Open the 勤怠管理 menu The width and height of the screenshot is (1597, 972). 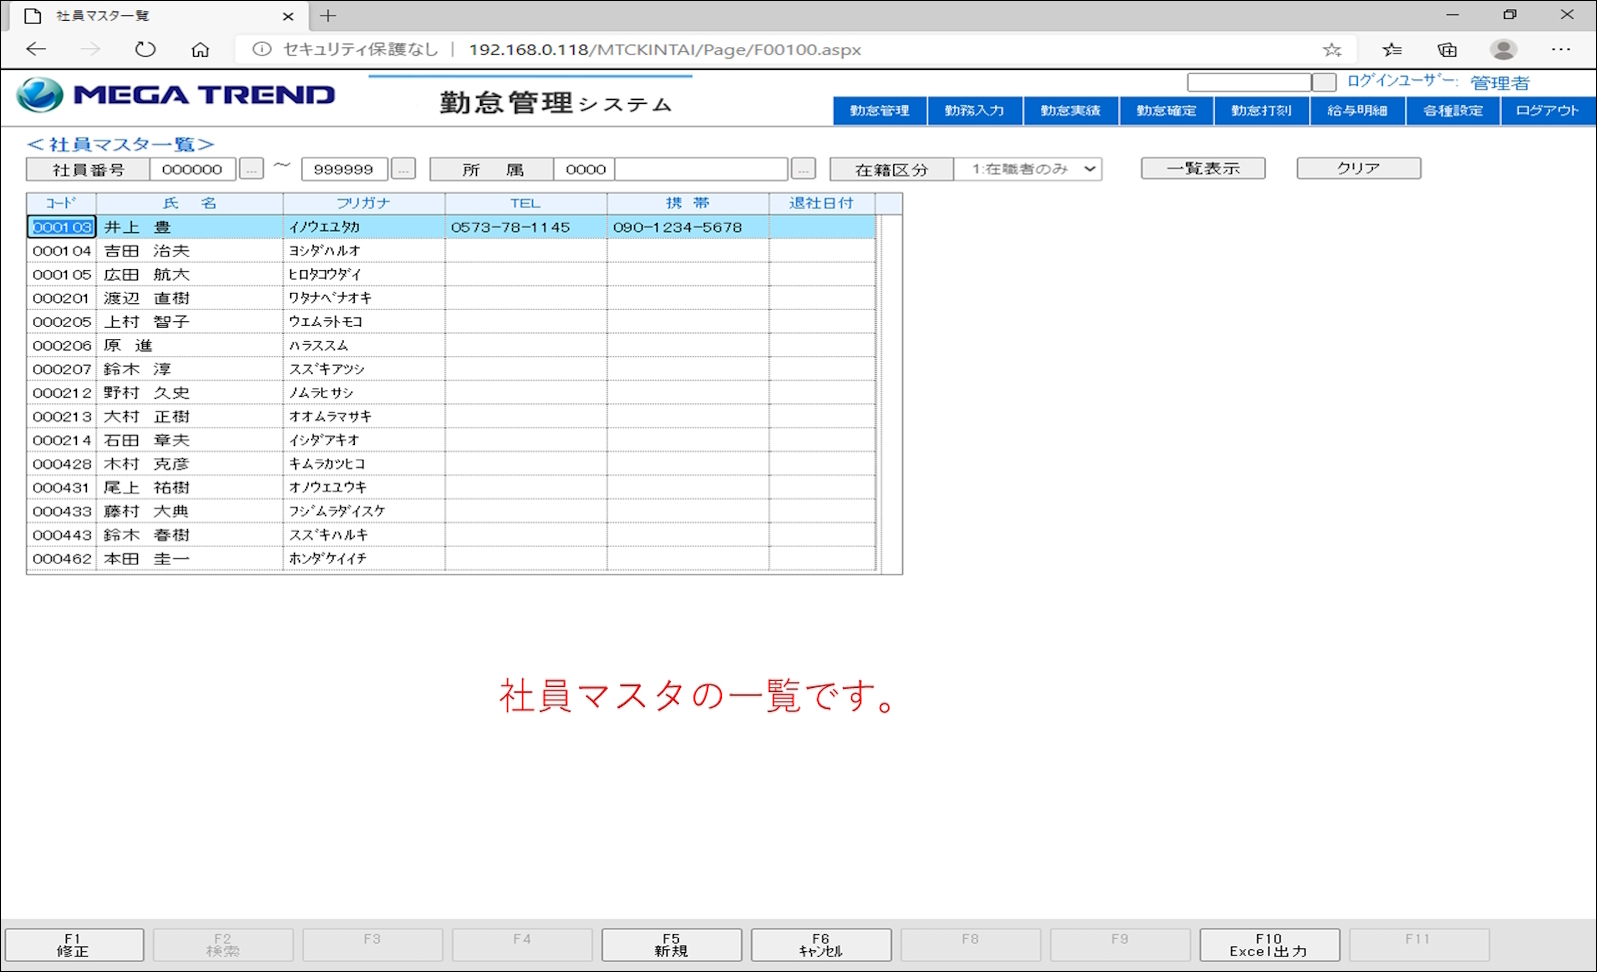click(880, 111)
